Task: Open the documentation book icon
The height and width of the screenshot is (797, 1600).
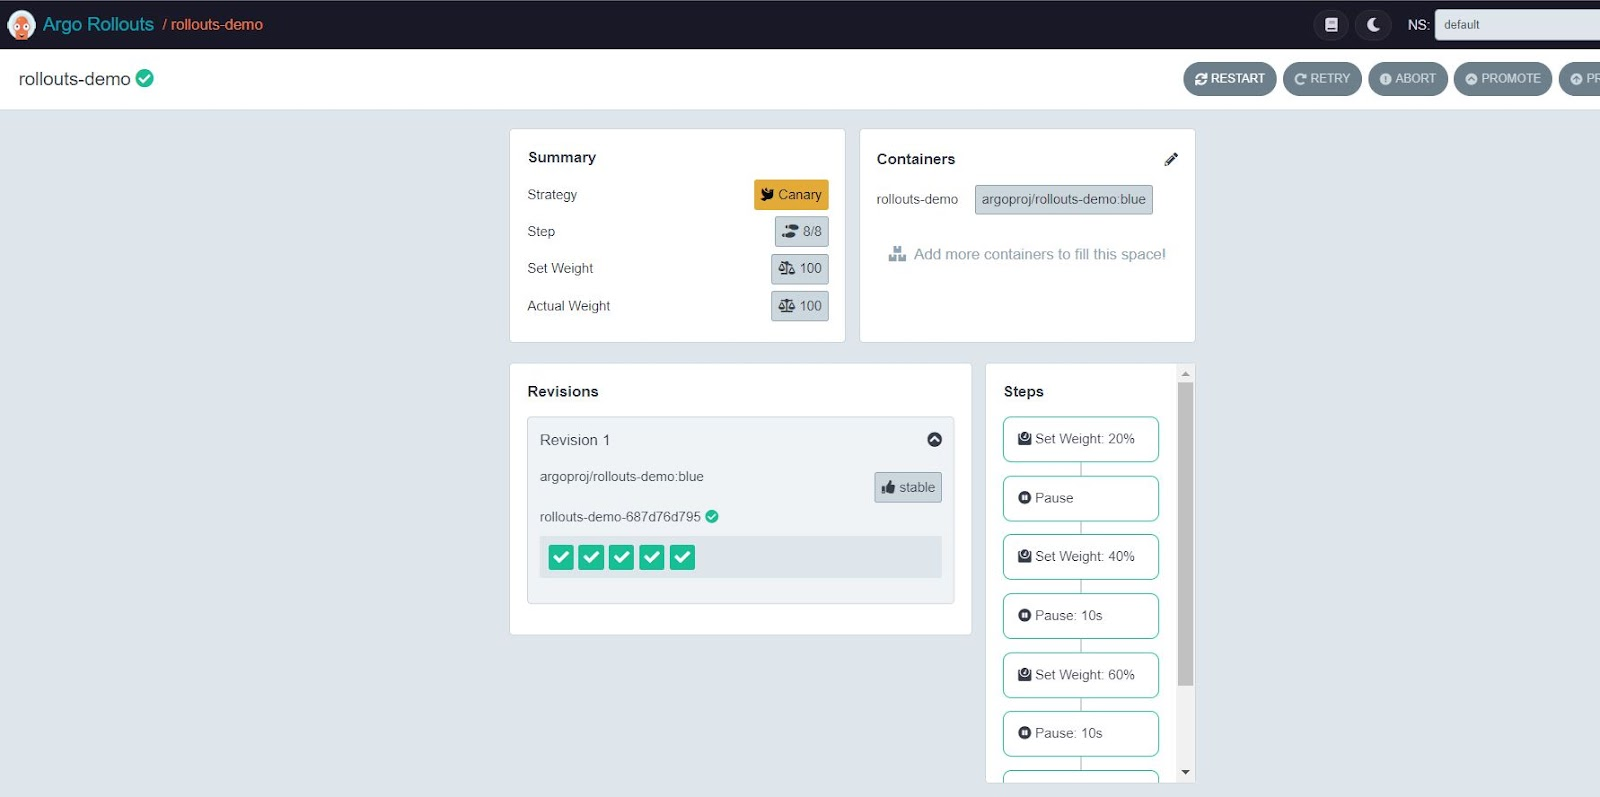Action: click(1331, 25)
